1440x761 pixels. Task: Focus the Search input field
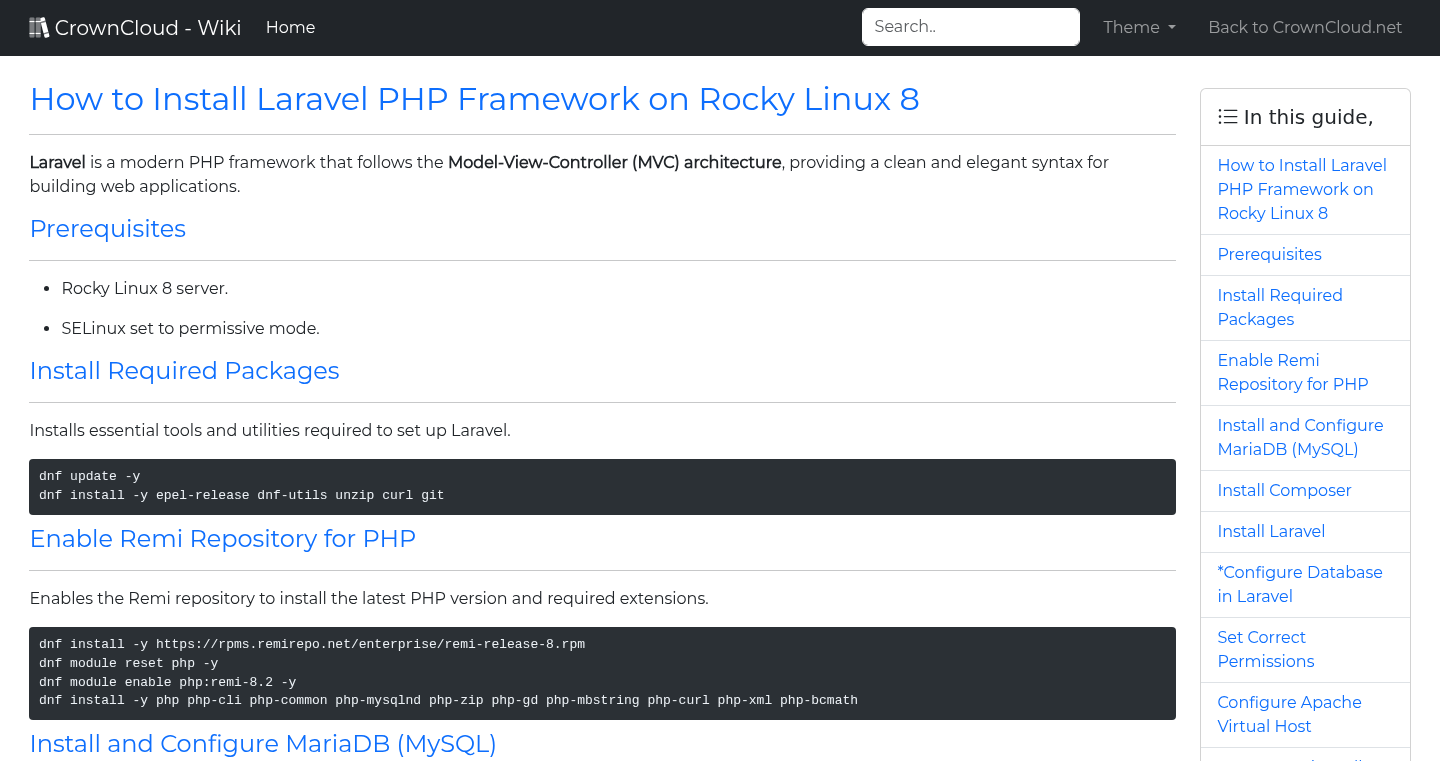pos(970,27)
